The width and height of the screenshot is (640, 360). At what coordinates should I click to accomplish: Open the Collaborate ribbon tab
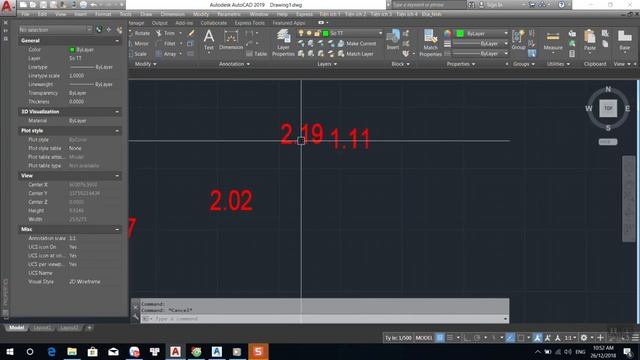click(213, 23)
